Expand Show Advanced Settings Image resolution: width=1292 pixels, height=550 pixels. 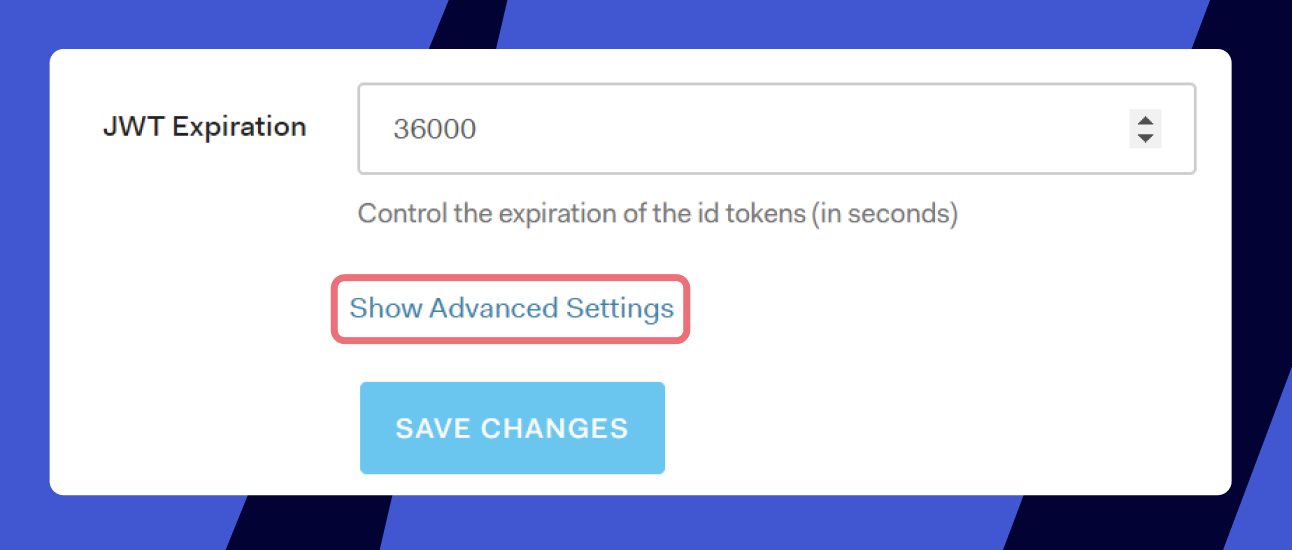pos(511,308)
